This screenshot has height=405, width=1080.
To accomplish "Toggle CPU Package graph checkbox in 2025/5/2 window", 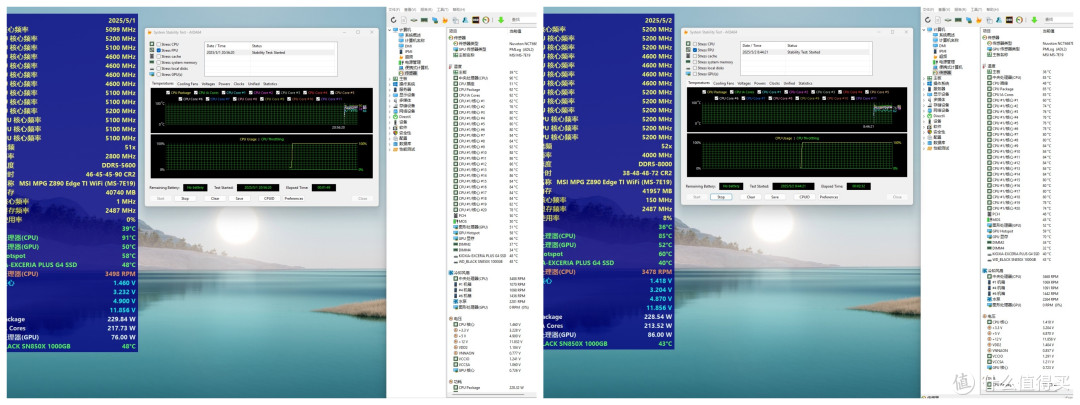I will pyautogui.click(x=704, y=92).
